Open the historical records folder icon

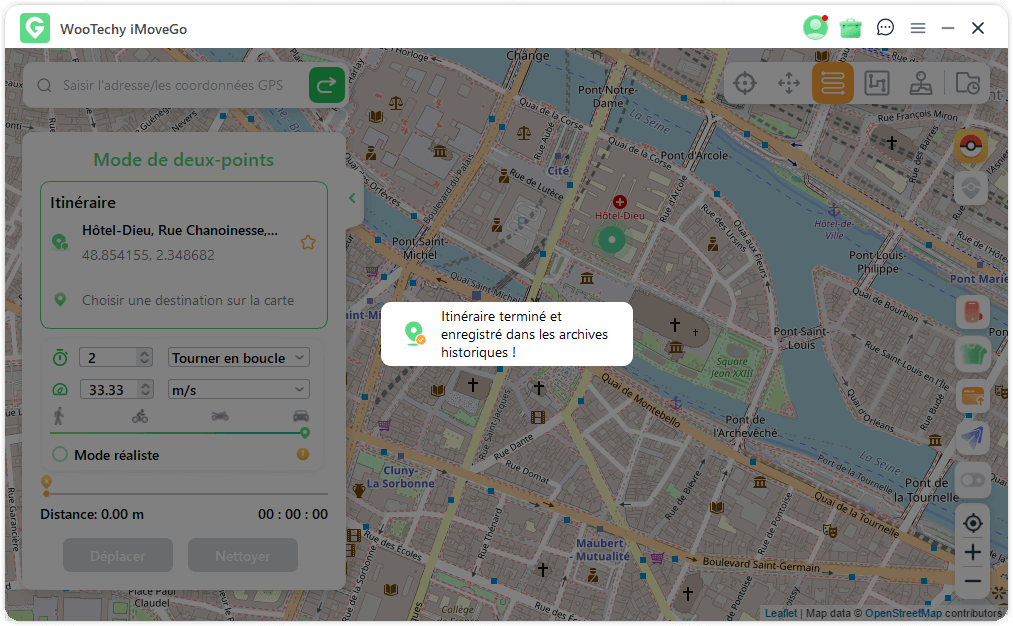(967, 84)
